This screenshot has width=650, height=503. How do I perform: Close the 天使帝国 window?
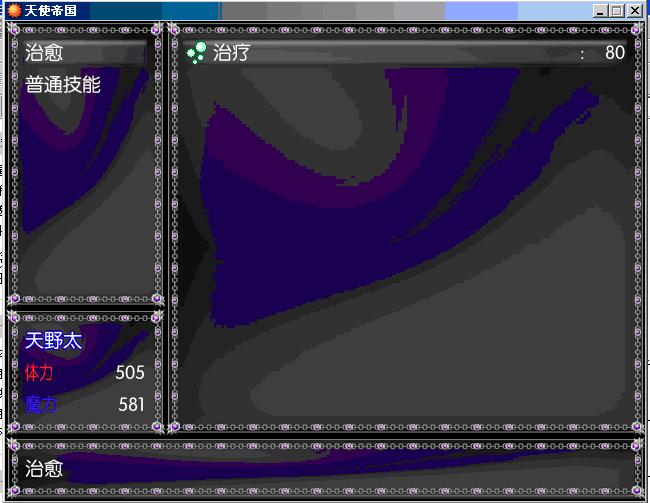634,11
